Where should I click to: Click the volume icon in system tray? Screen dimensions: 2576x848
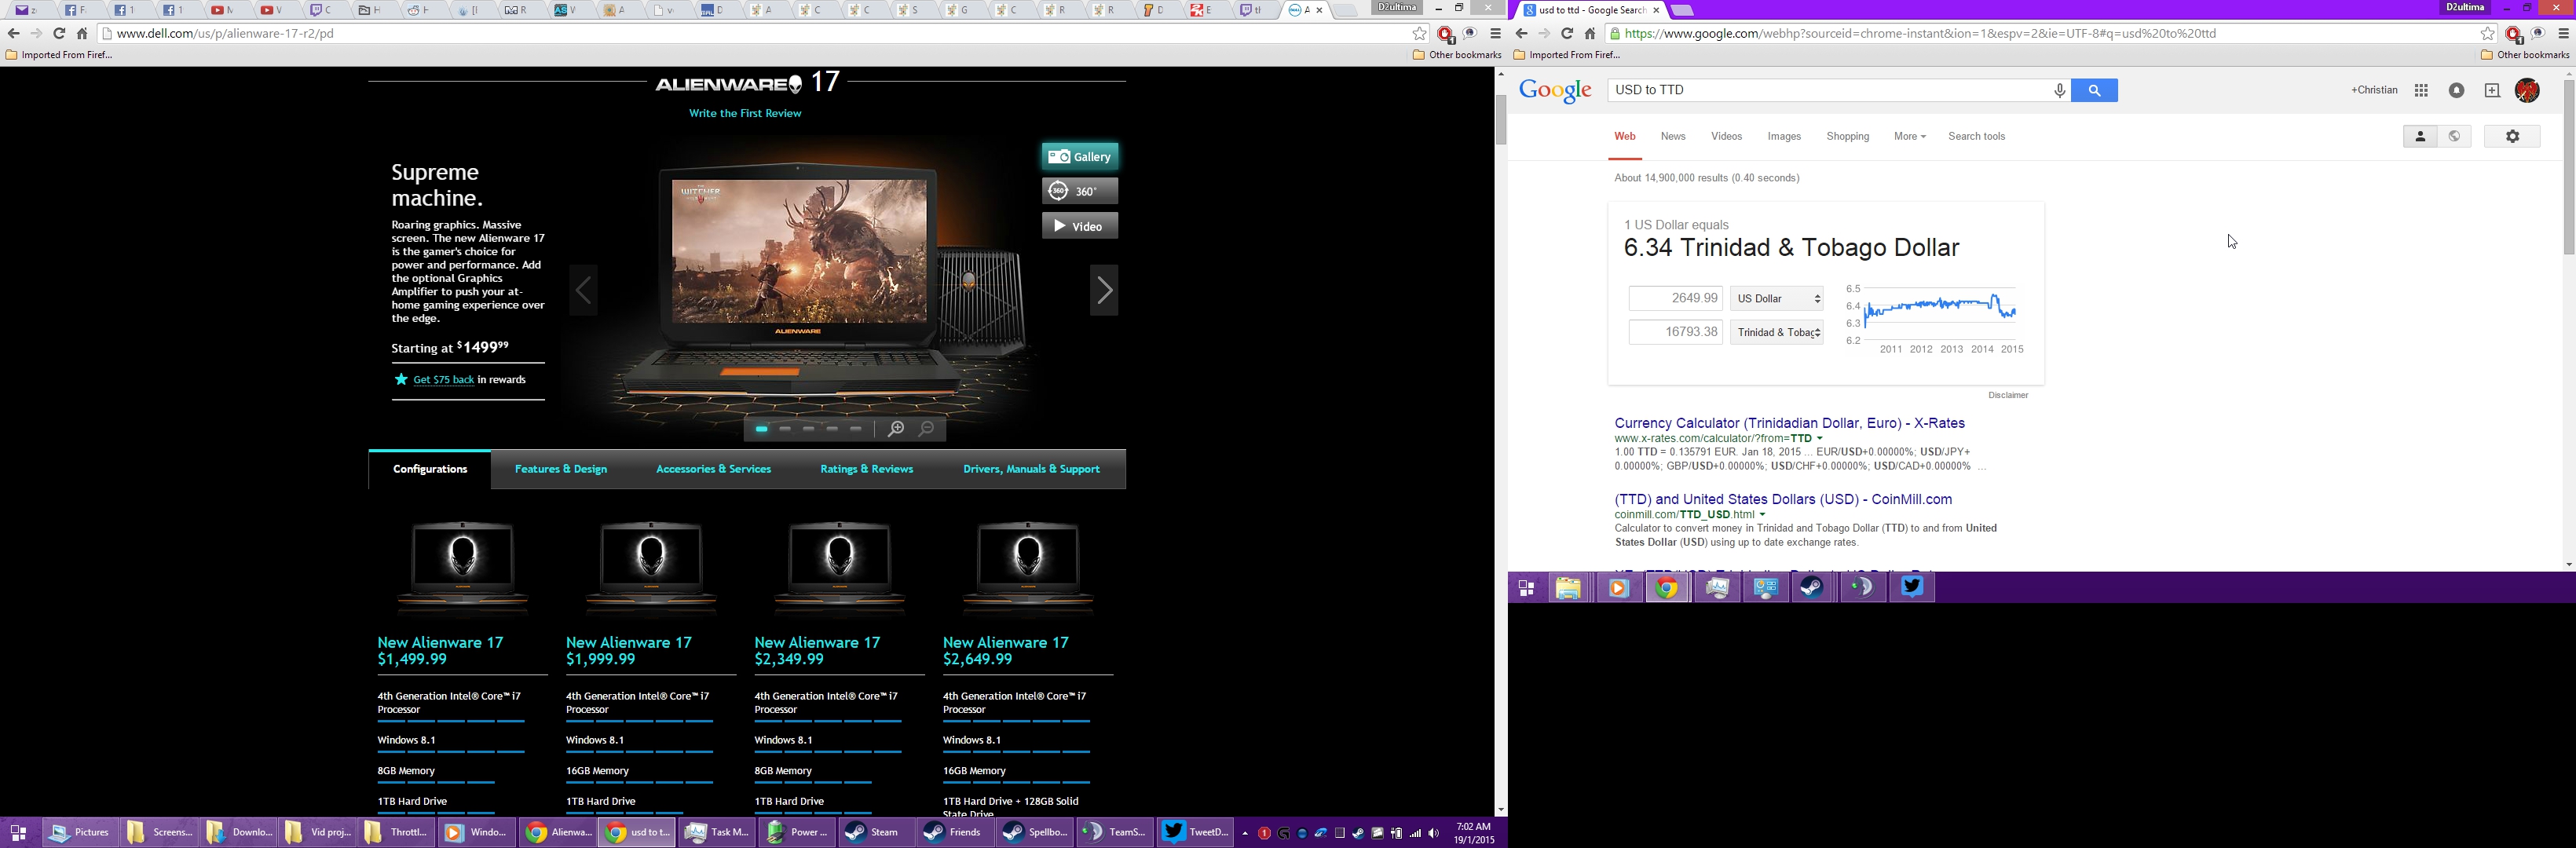point(1434,834)
